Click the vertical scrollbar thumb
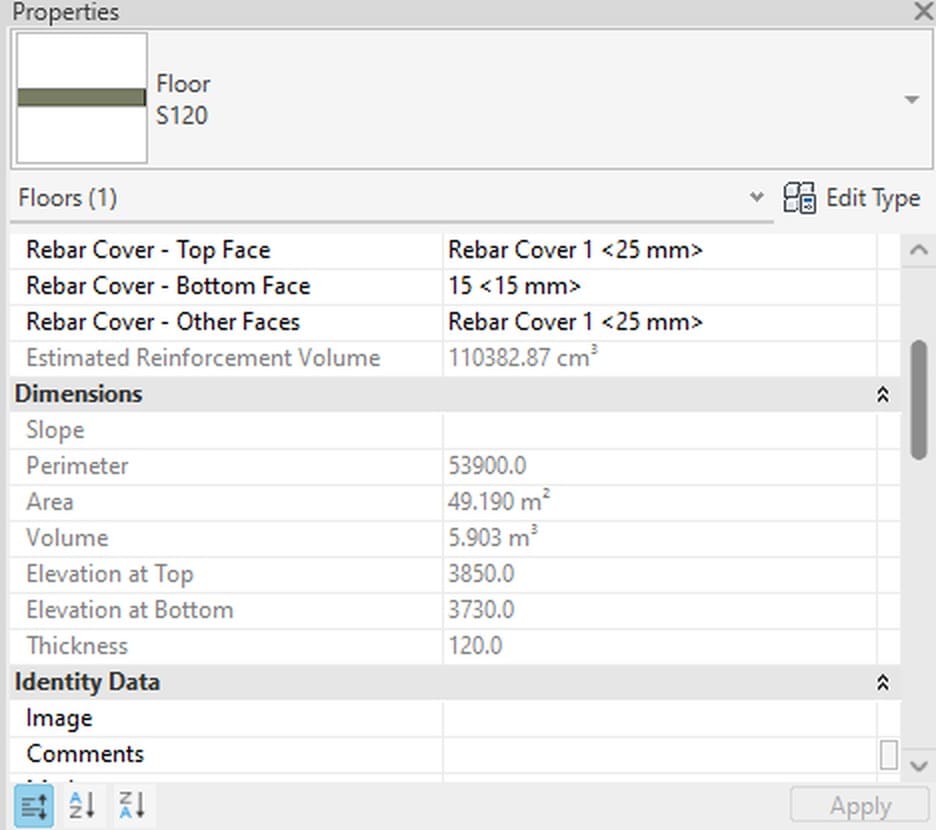Image resolution: width=936 pixels, height=830 pixels. (x=919, y=399)
